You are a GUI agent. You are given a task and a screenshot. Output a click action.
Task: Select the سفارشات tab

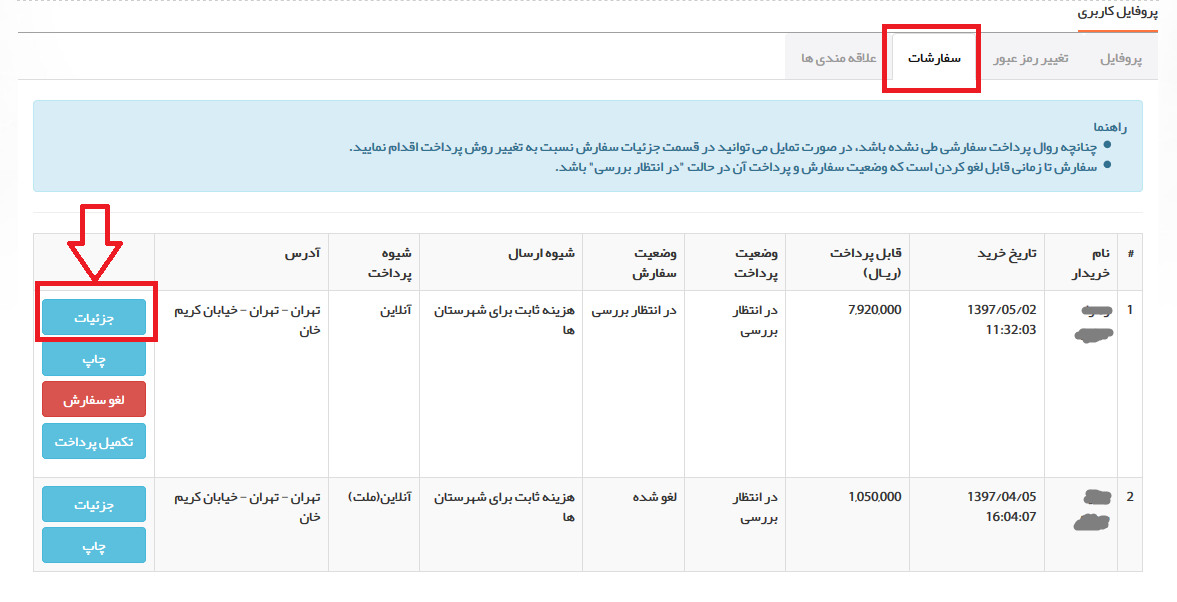click(934, 59)
